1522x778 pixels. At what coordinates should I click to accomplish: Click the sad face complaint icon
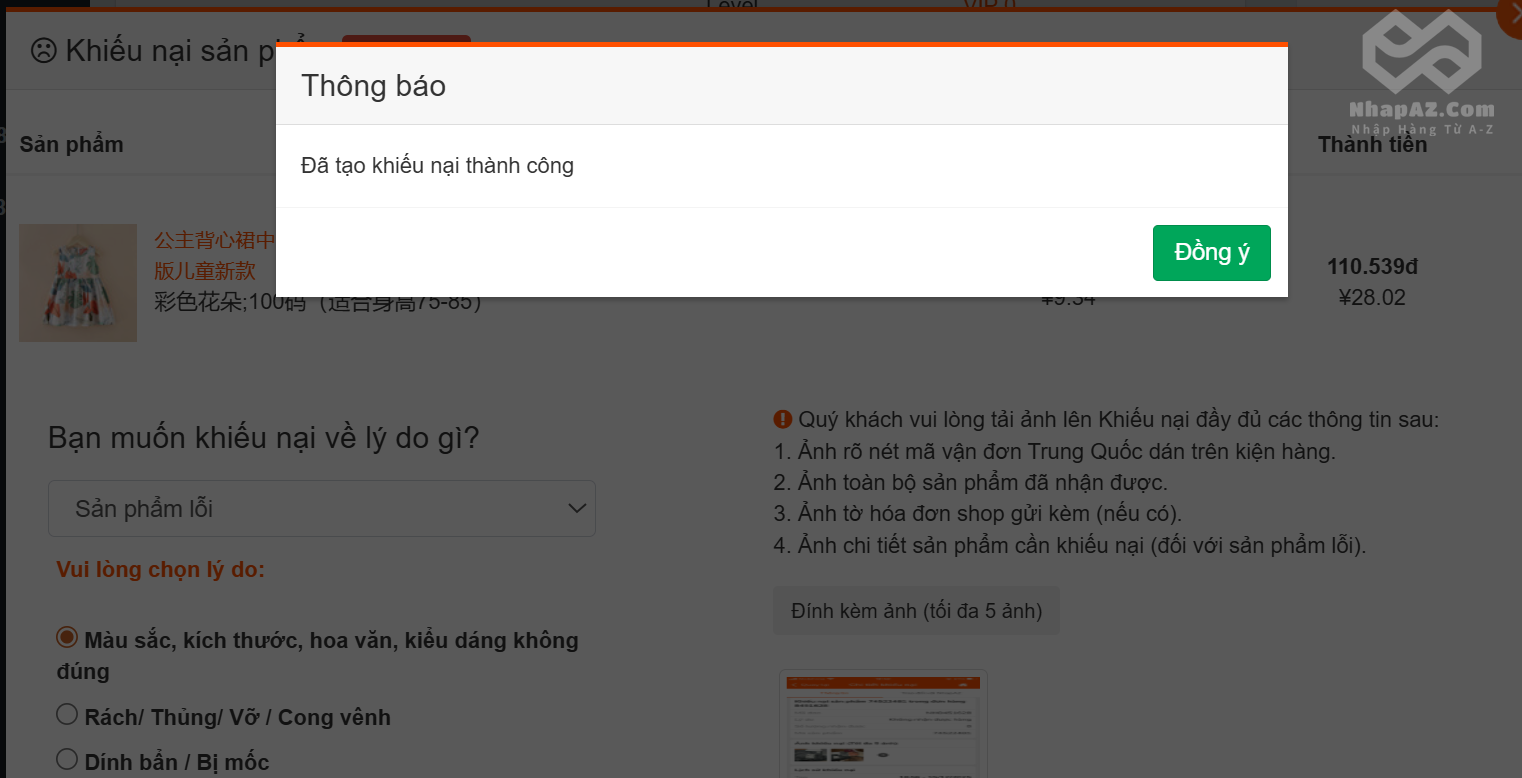point(43,50)
